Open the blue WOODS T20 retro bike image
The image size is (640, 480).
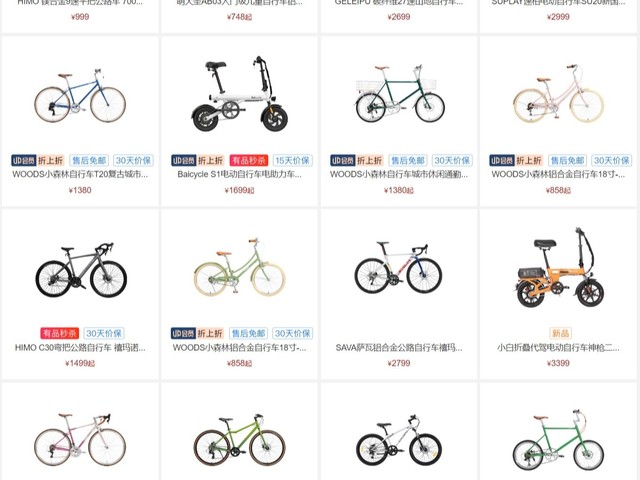tap(80, 96)
